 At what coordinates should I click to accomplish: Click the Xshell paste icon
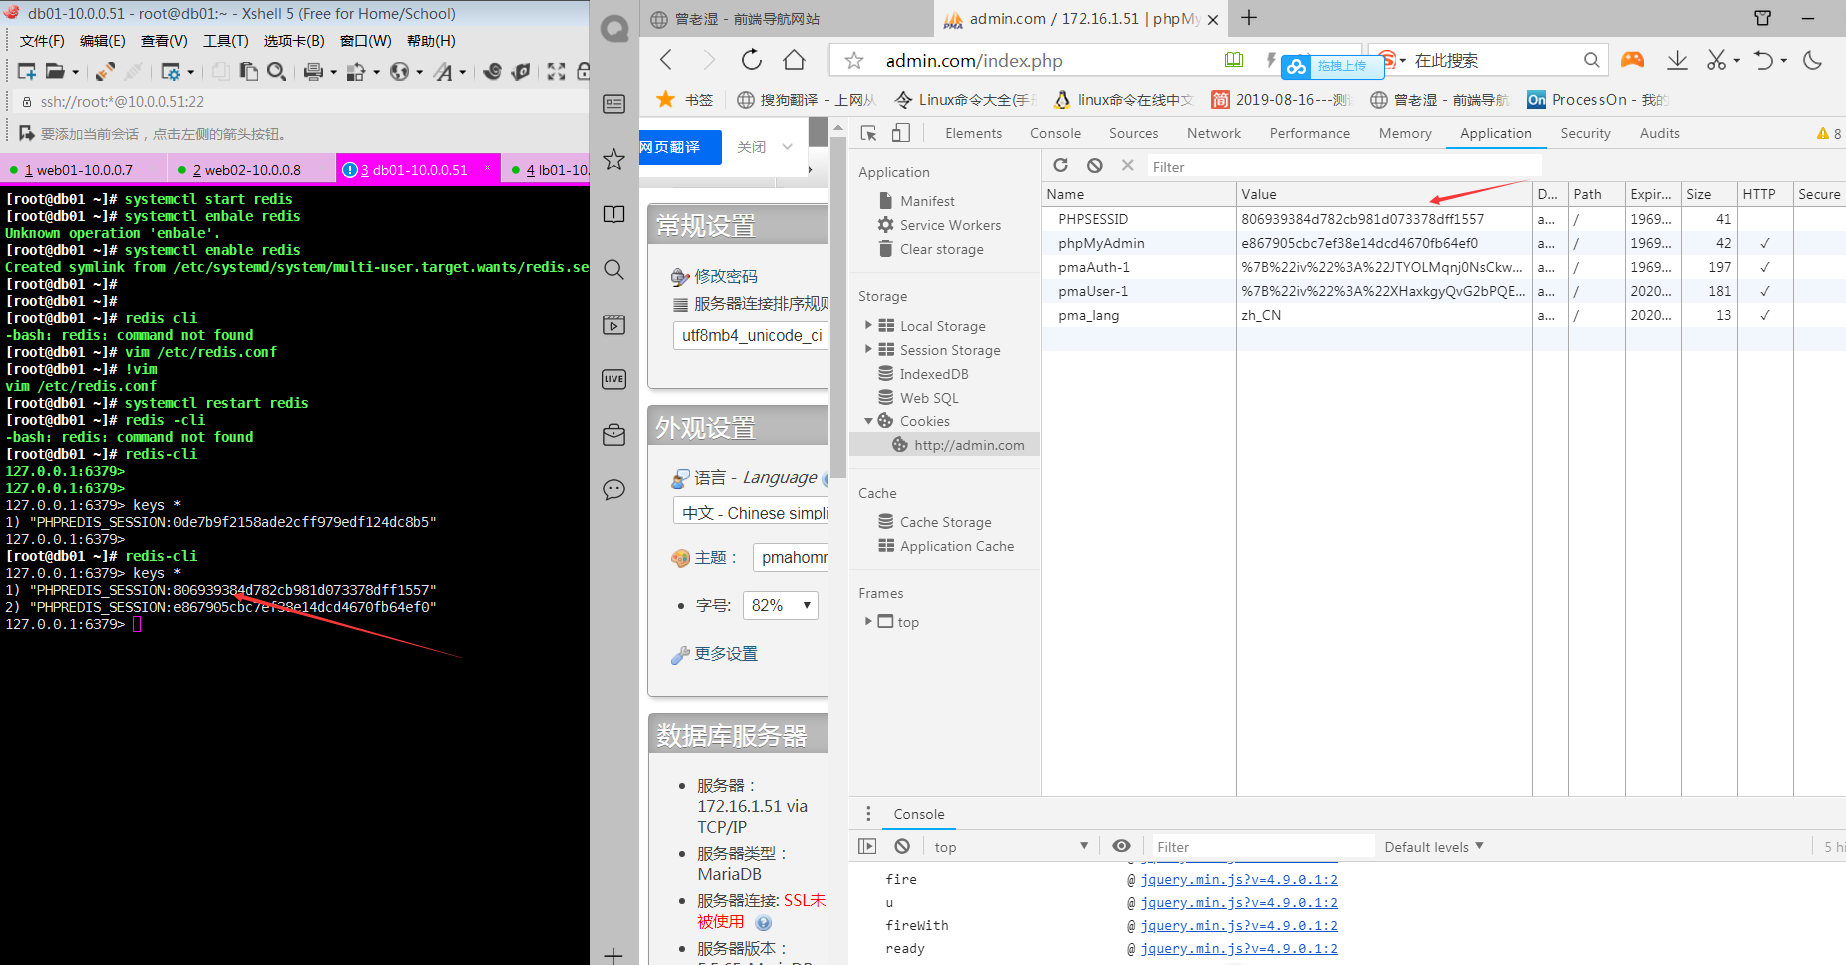point(248,71)
